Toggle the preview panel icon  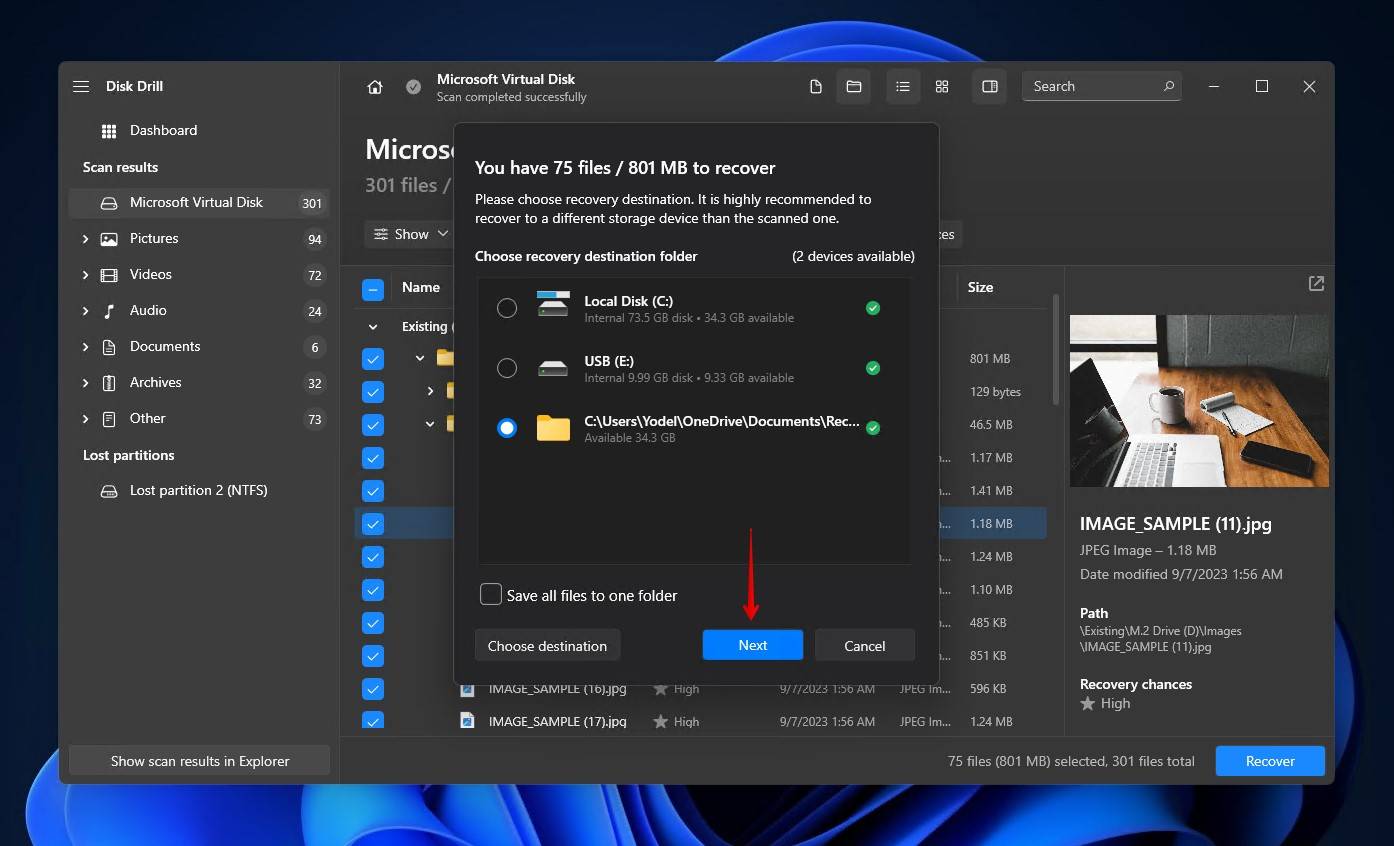(x=990, y=87)
